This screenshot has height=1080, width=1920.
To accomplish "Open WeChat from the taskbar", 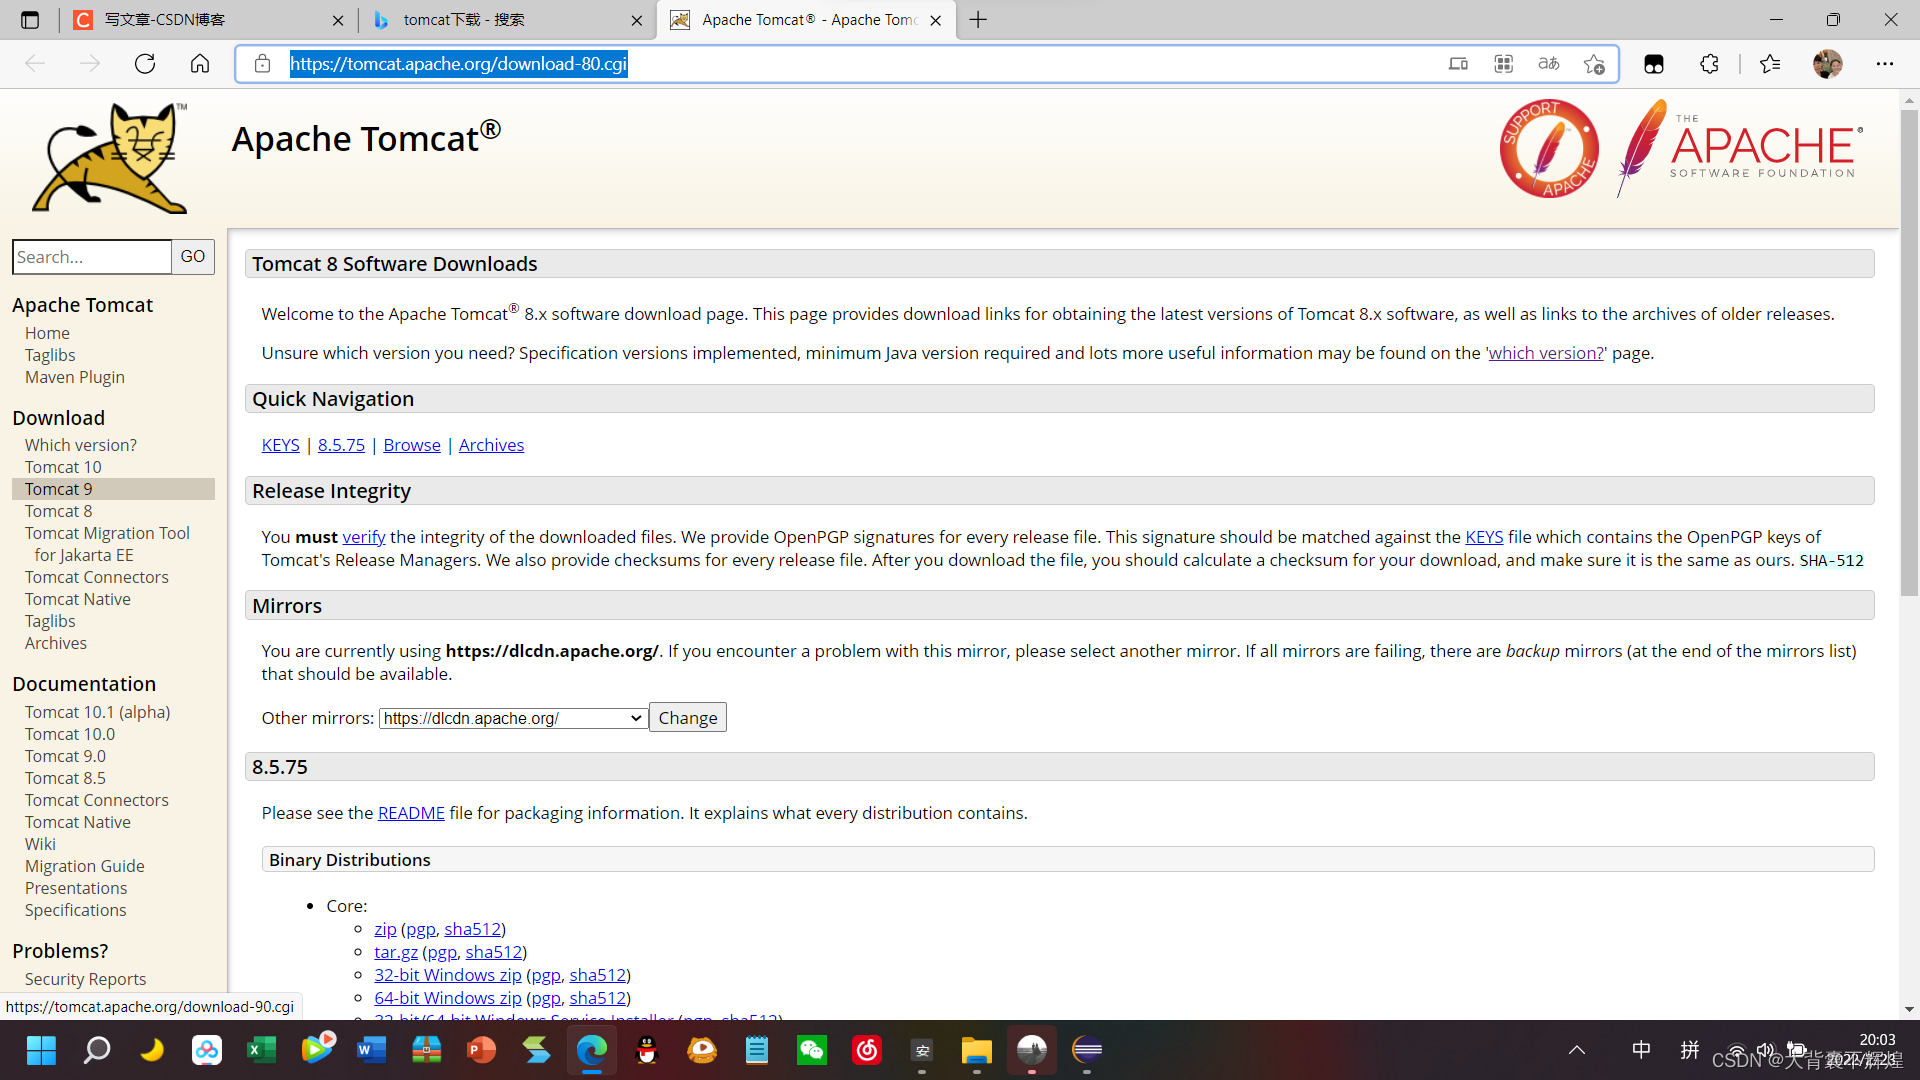I will (x=812, y=1050).
